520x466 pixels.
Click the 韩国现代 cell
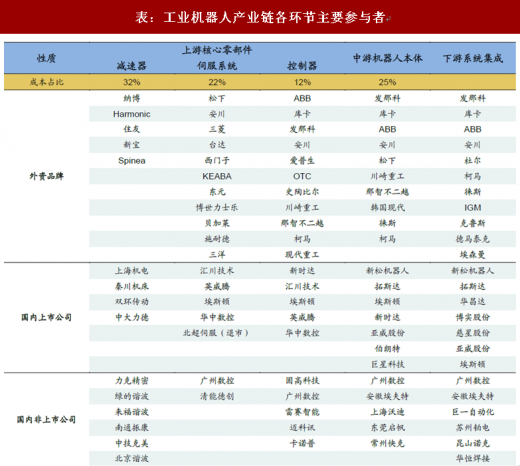pos(387,207)
